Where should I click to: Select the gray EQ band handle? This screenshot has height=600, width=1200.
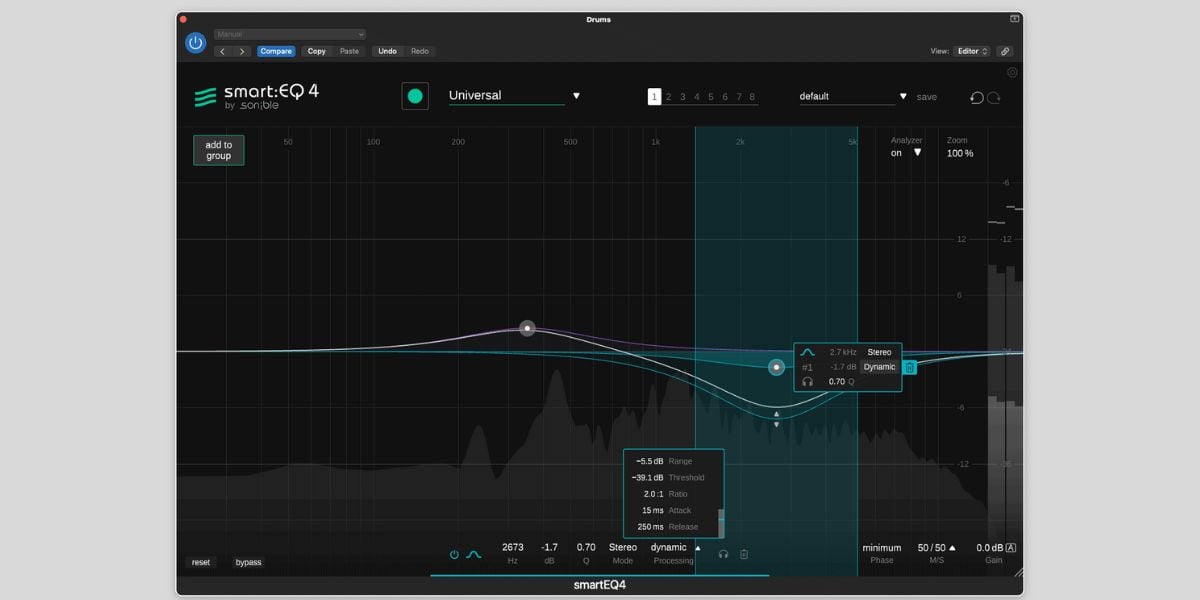(x=527, y=328)
